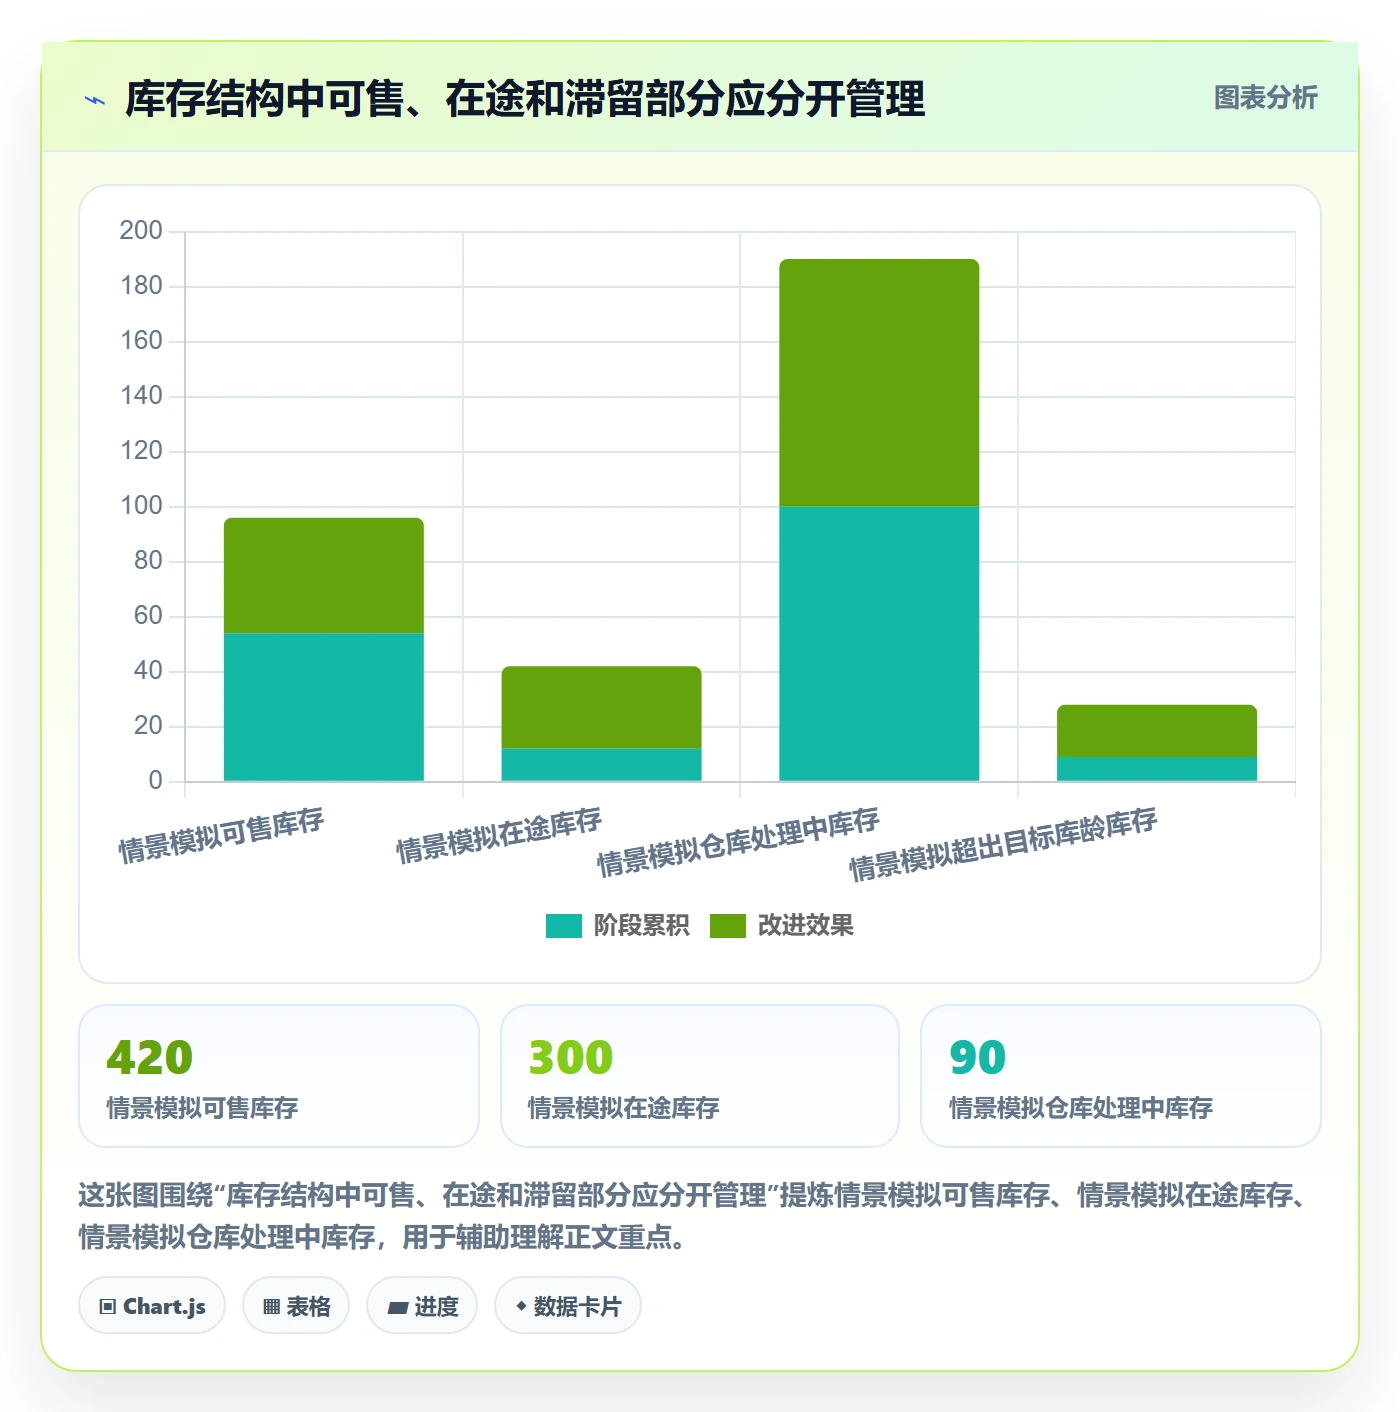
Task: Click the lightning icon beside the title
Action: click(95, 100)
